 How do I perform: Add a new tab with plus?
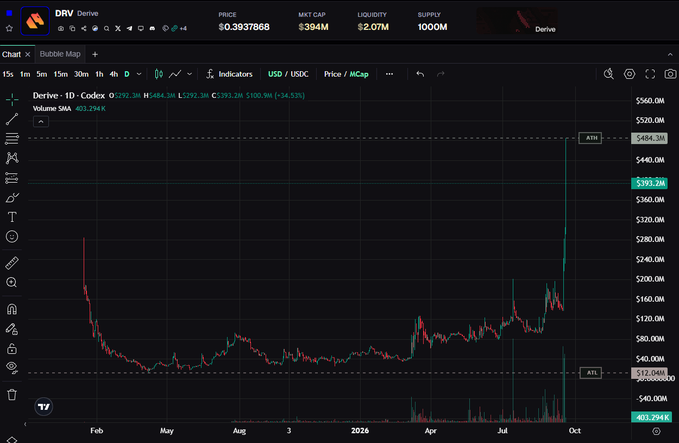[x=95, y=55]
